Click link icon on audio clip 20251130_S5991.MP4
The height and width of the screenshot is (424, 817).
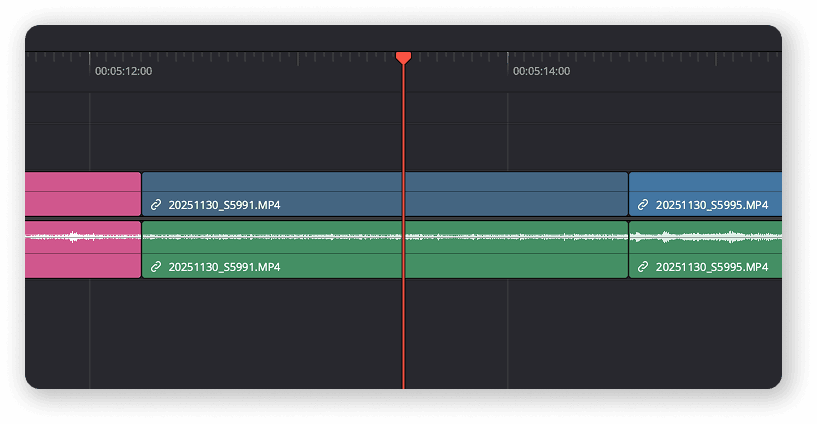point(156,267)
